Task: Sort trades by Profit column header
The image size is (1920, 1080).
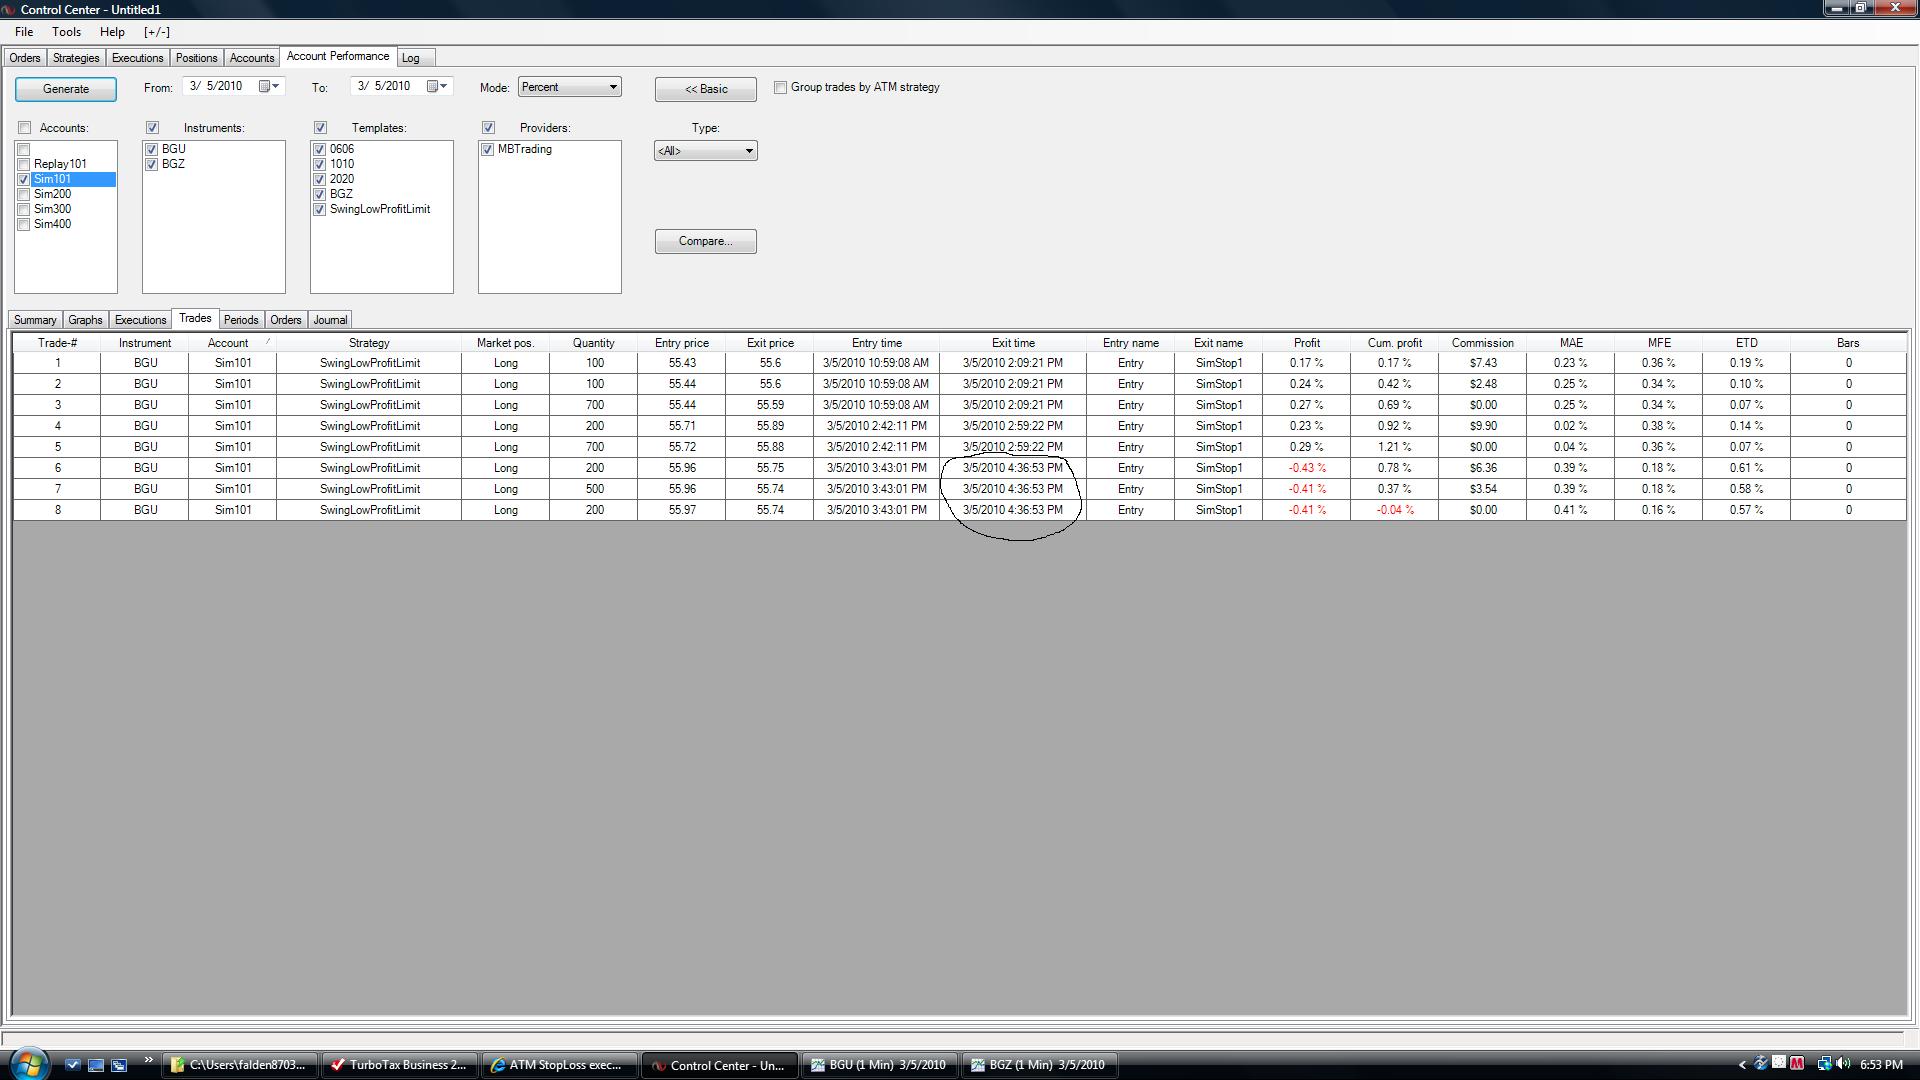Action: coord(1306,343)
